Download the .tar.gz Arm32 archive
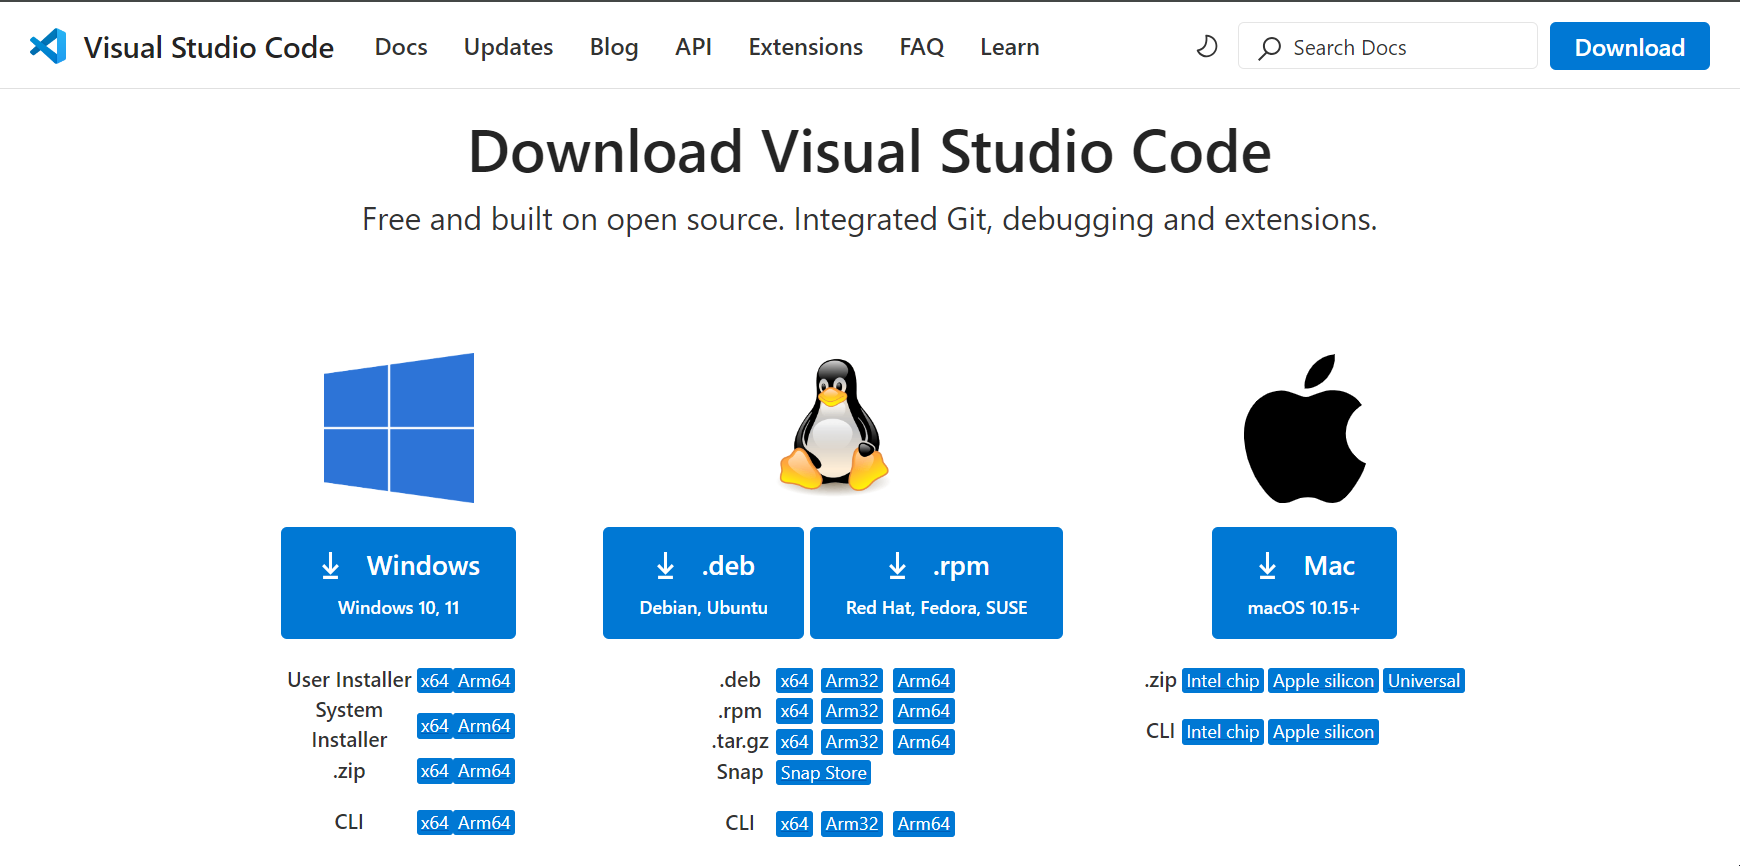The image size is (1740, 866). [852, 742]
